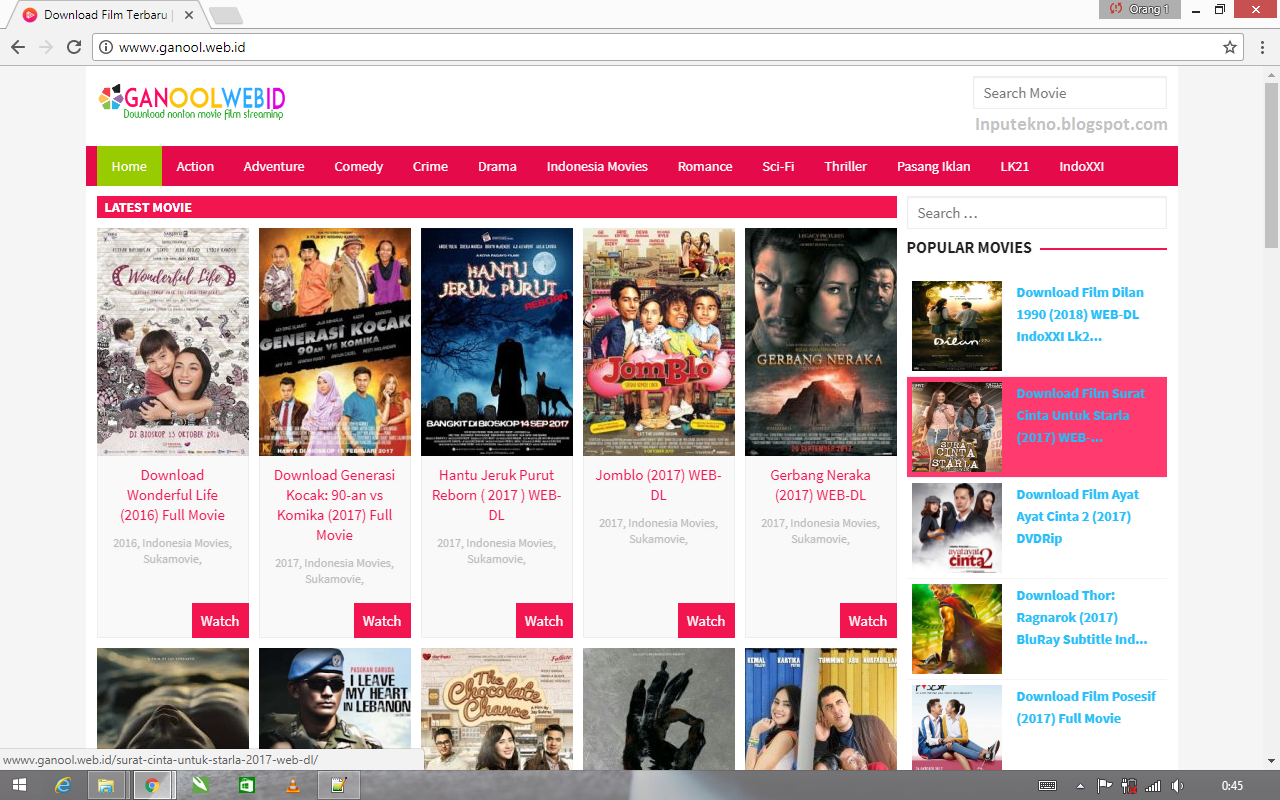Viewport: 1280px width, 800px height.
Task: Open the Chrome menu (three dots)
Action: (x=1263, y=46)
